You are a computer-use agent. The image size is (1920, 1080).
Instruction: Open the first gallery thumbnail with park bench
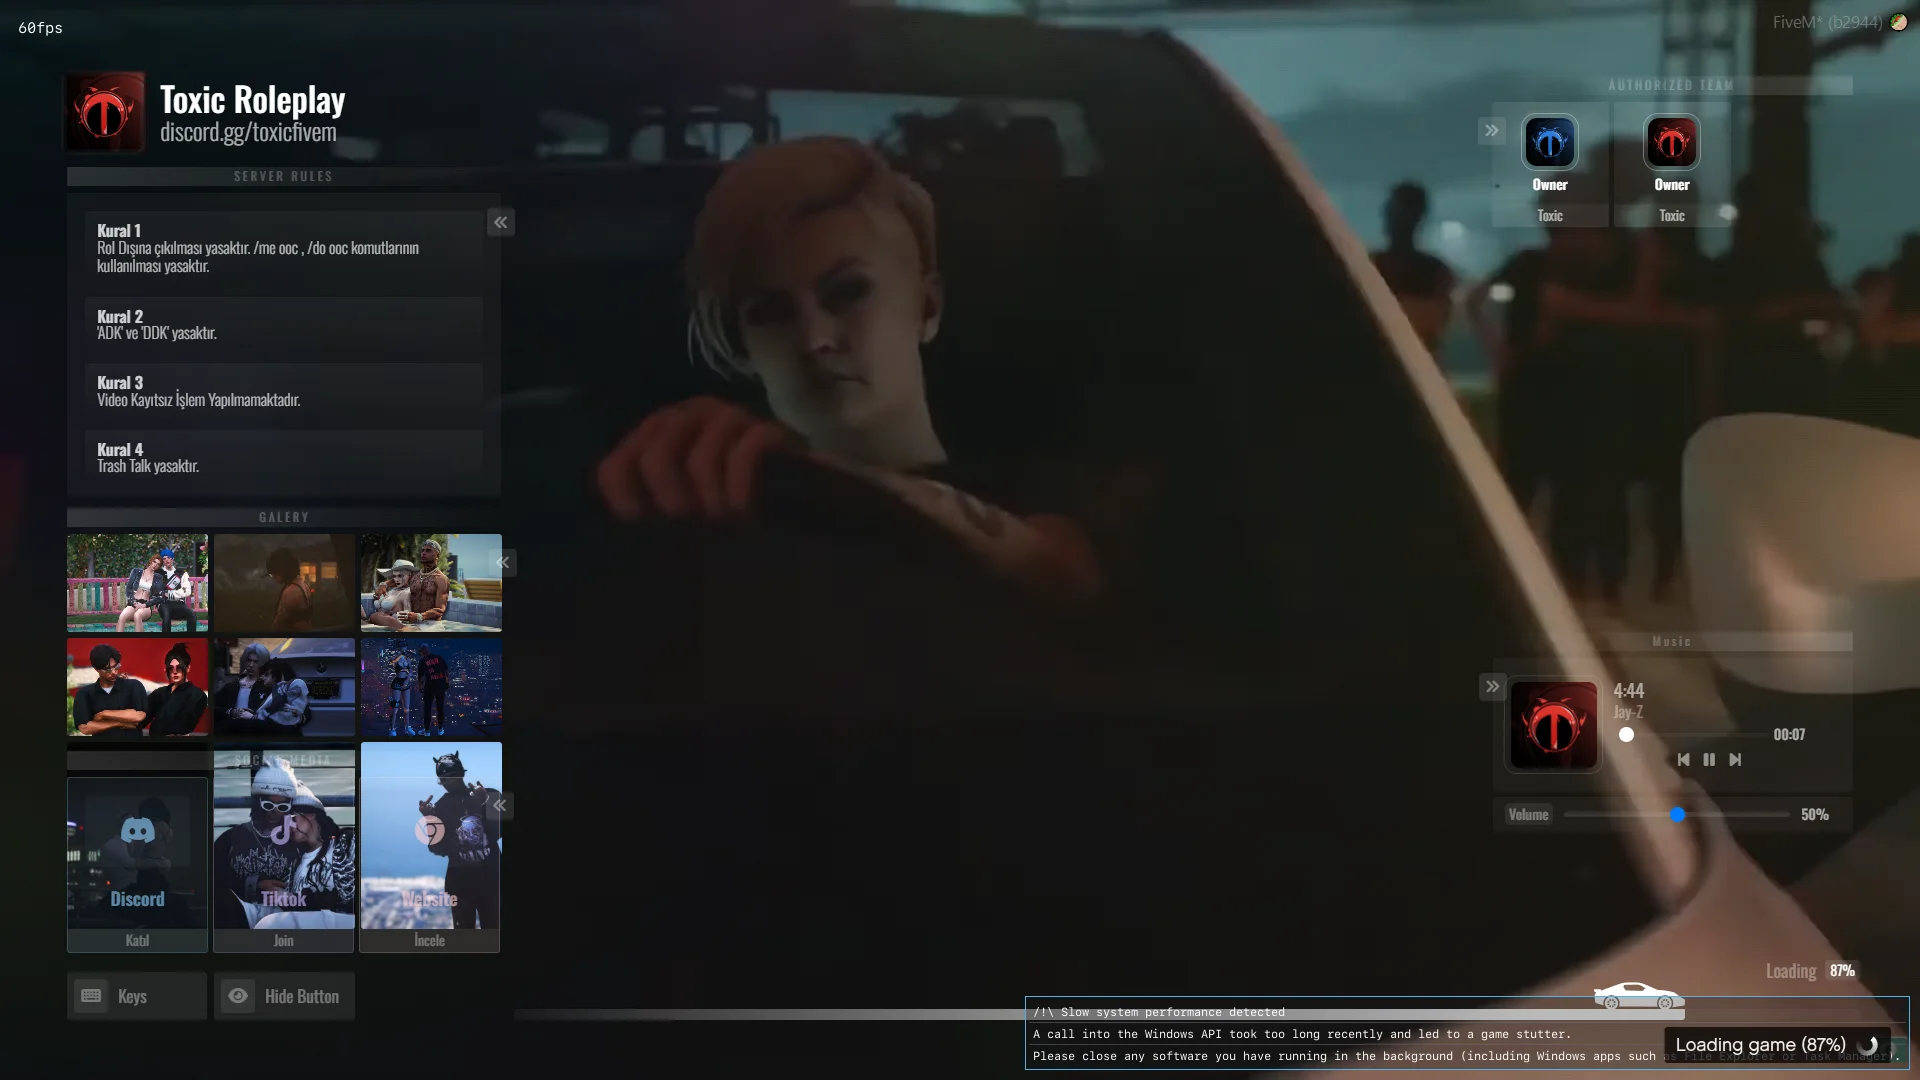[x=137, y=583]
